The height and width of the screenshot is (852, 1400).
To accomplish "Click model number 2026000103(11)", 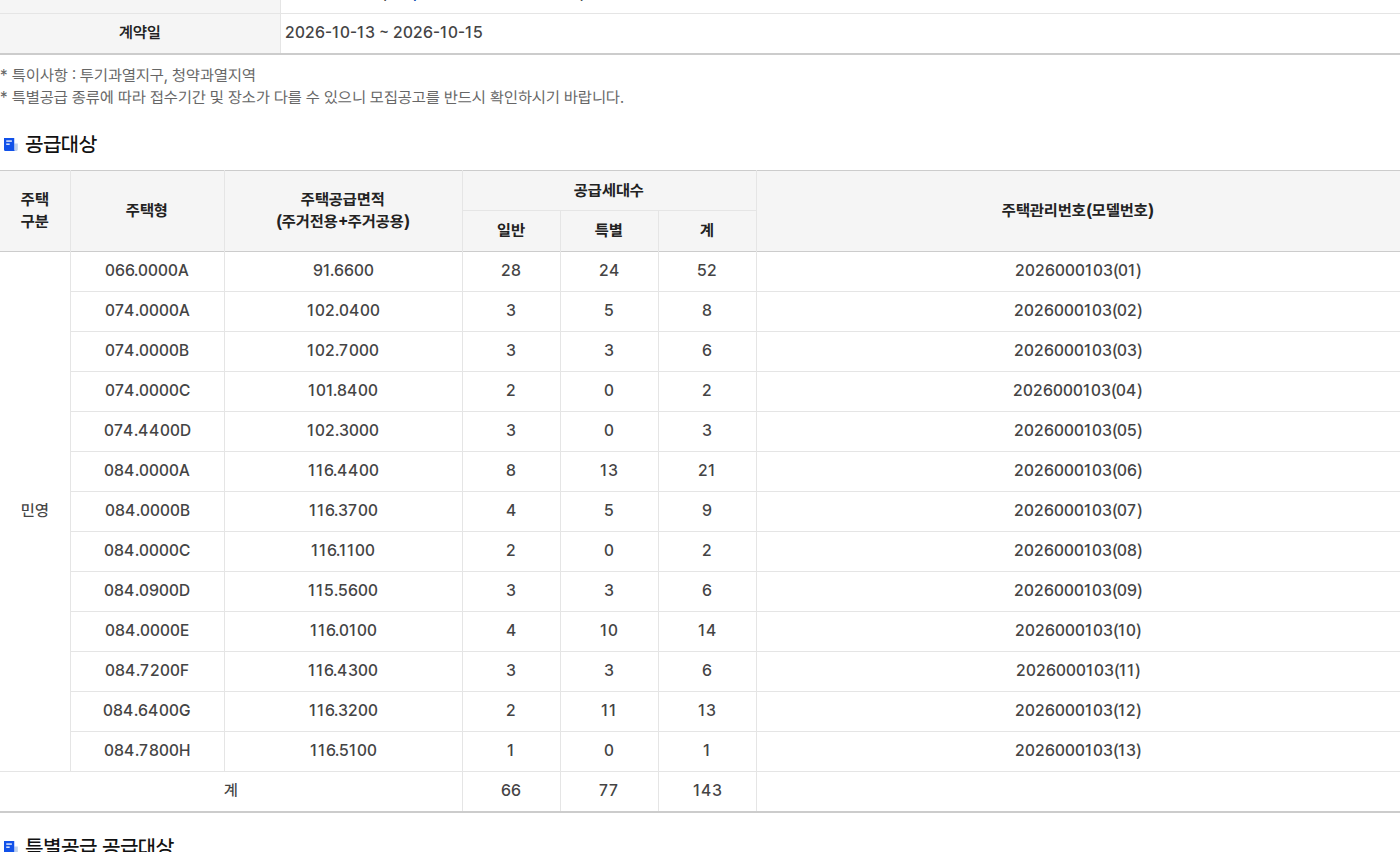I will [1078, 671].
